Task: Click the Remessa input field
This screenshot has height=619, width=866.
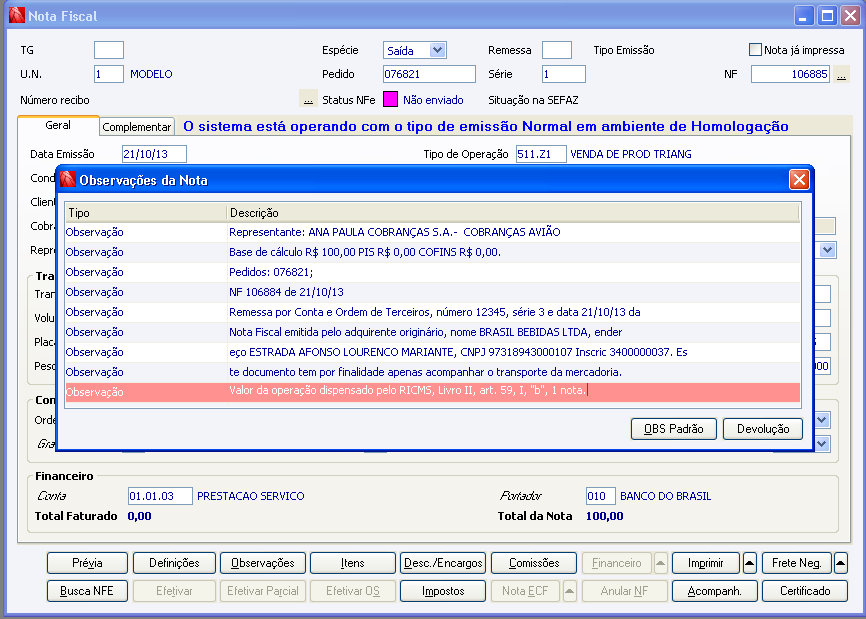Action: [557, 50]
